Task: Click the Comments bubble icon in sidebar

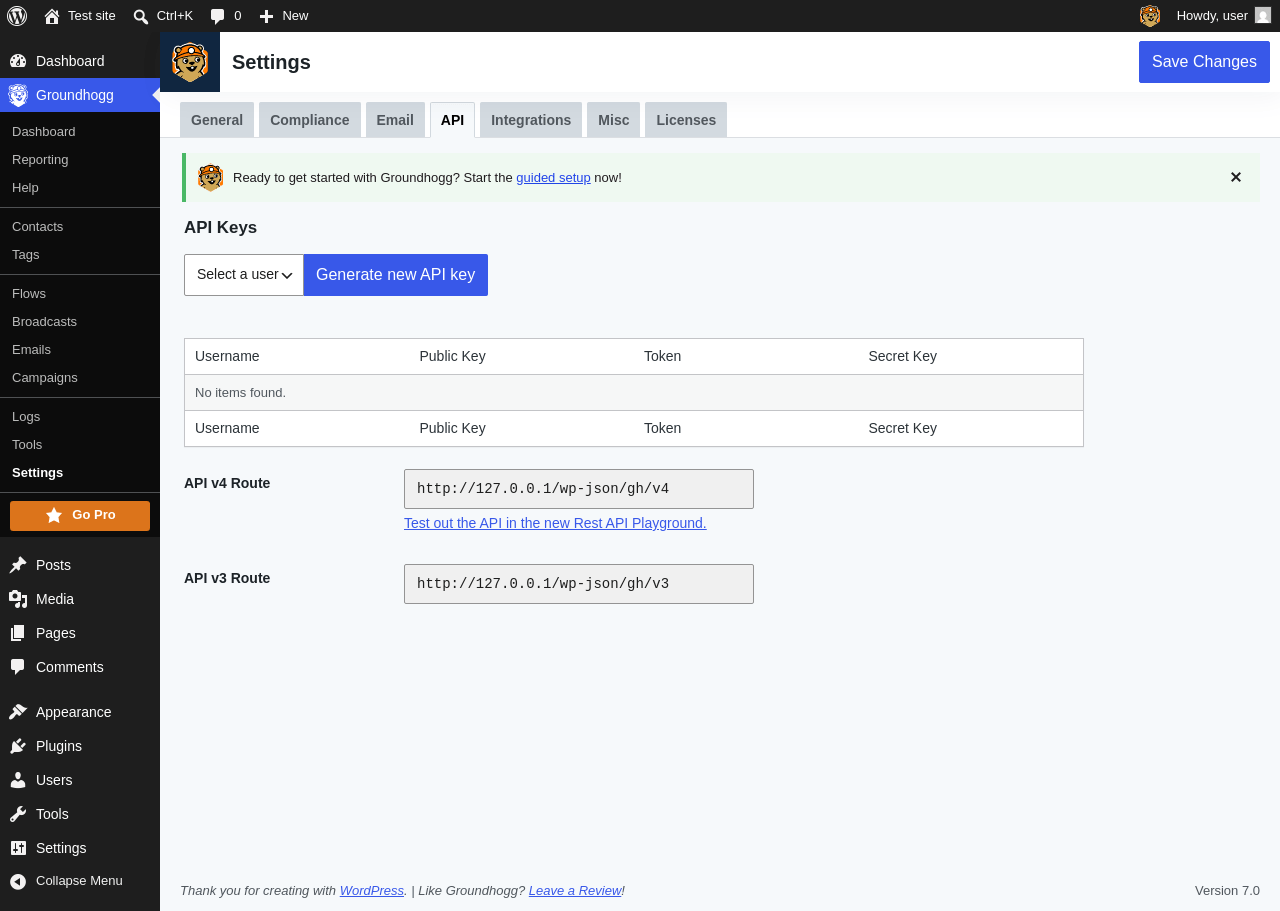Action: [x=18, y=667]
